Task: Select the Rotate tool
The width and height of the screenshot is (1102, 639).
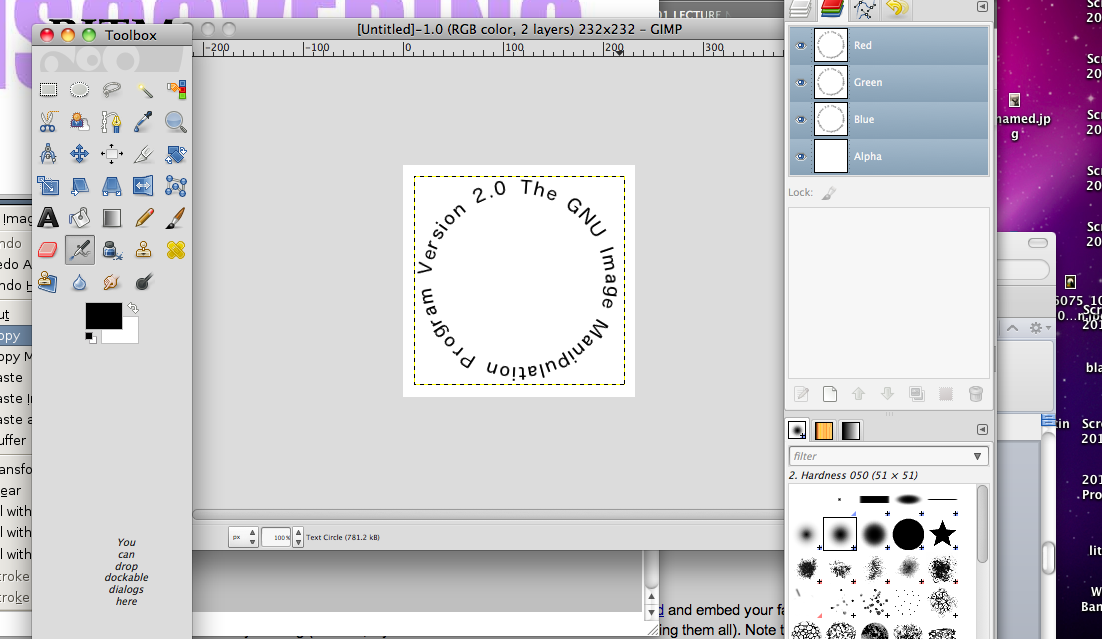Action: pyautogui.click(x=176, y=153)
